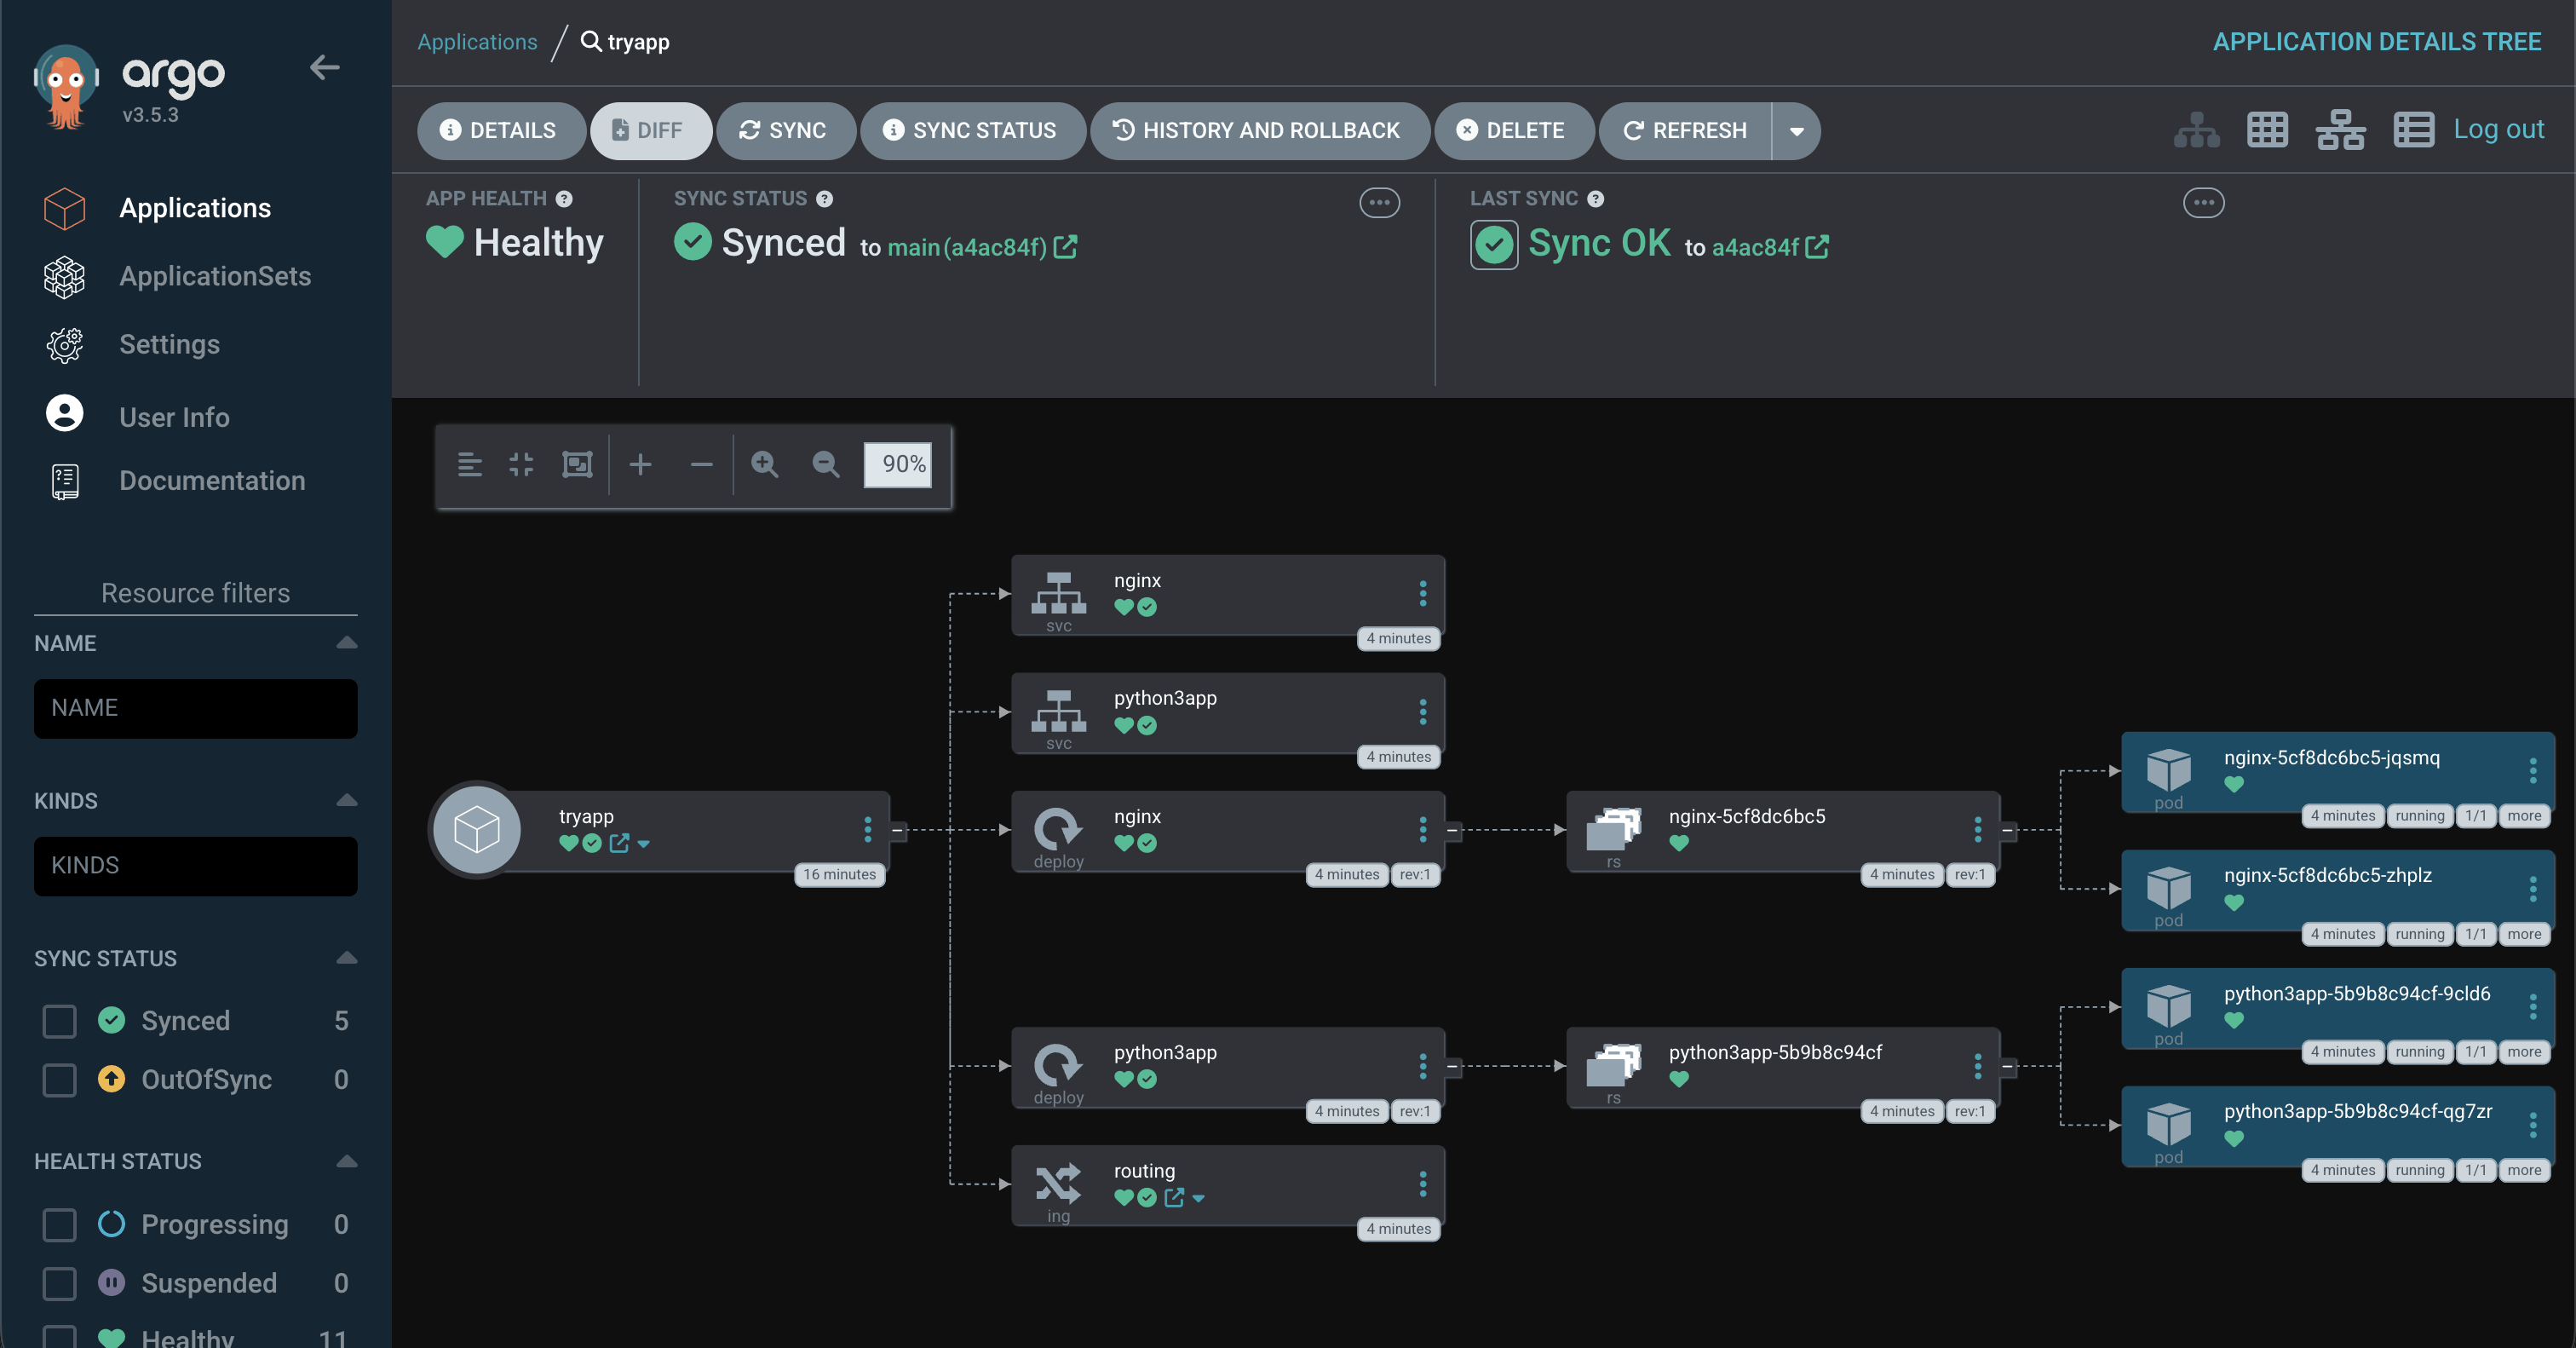Screen dimensions: 2576x1348
Task: Switch to network view icon
Action: 2340,130
